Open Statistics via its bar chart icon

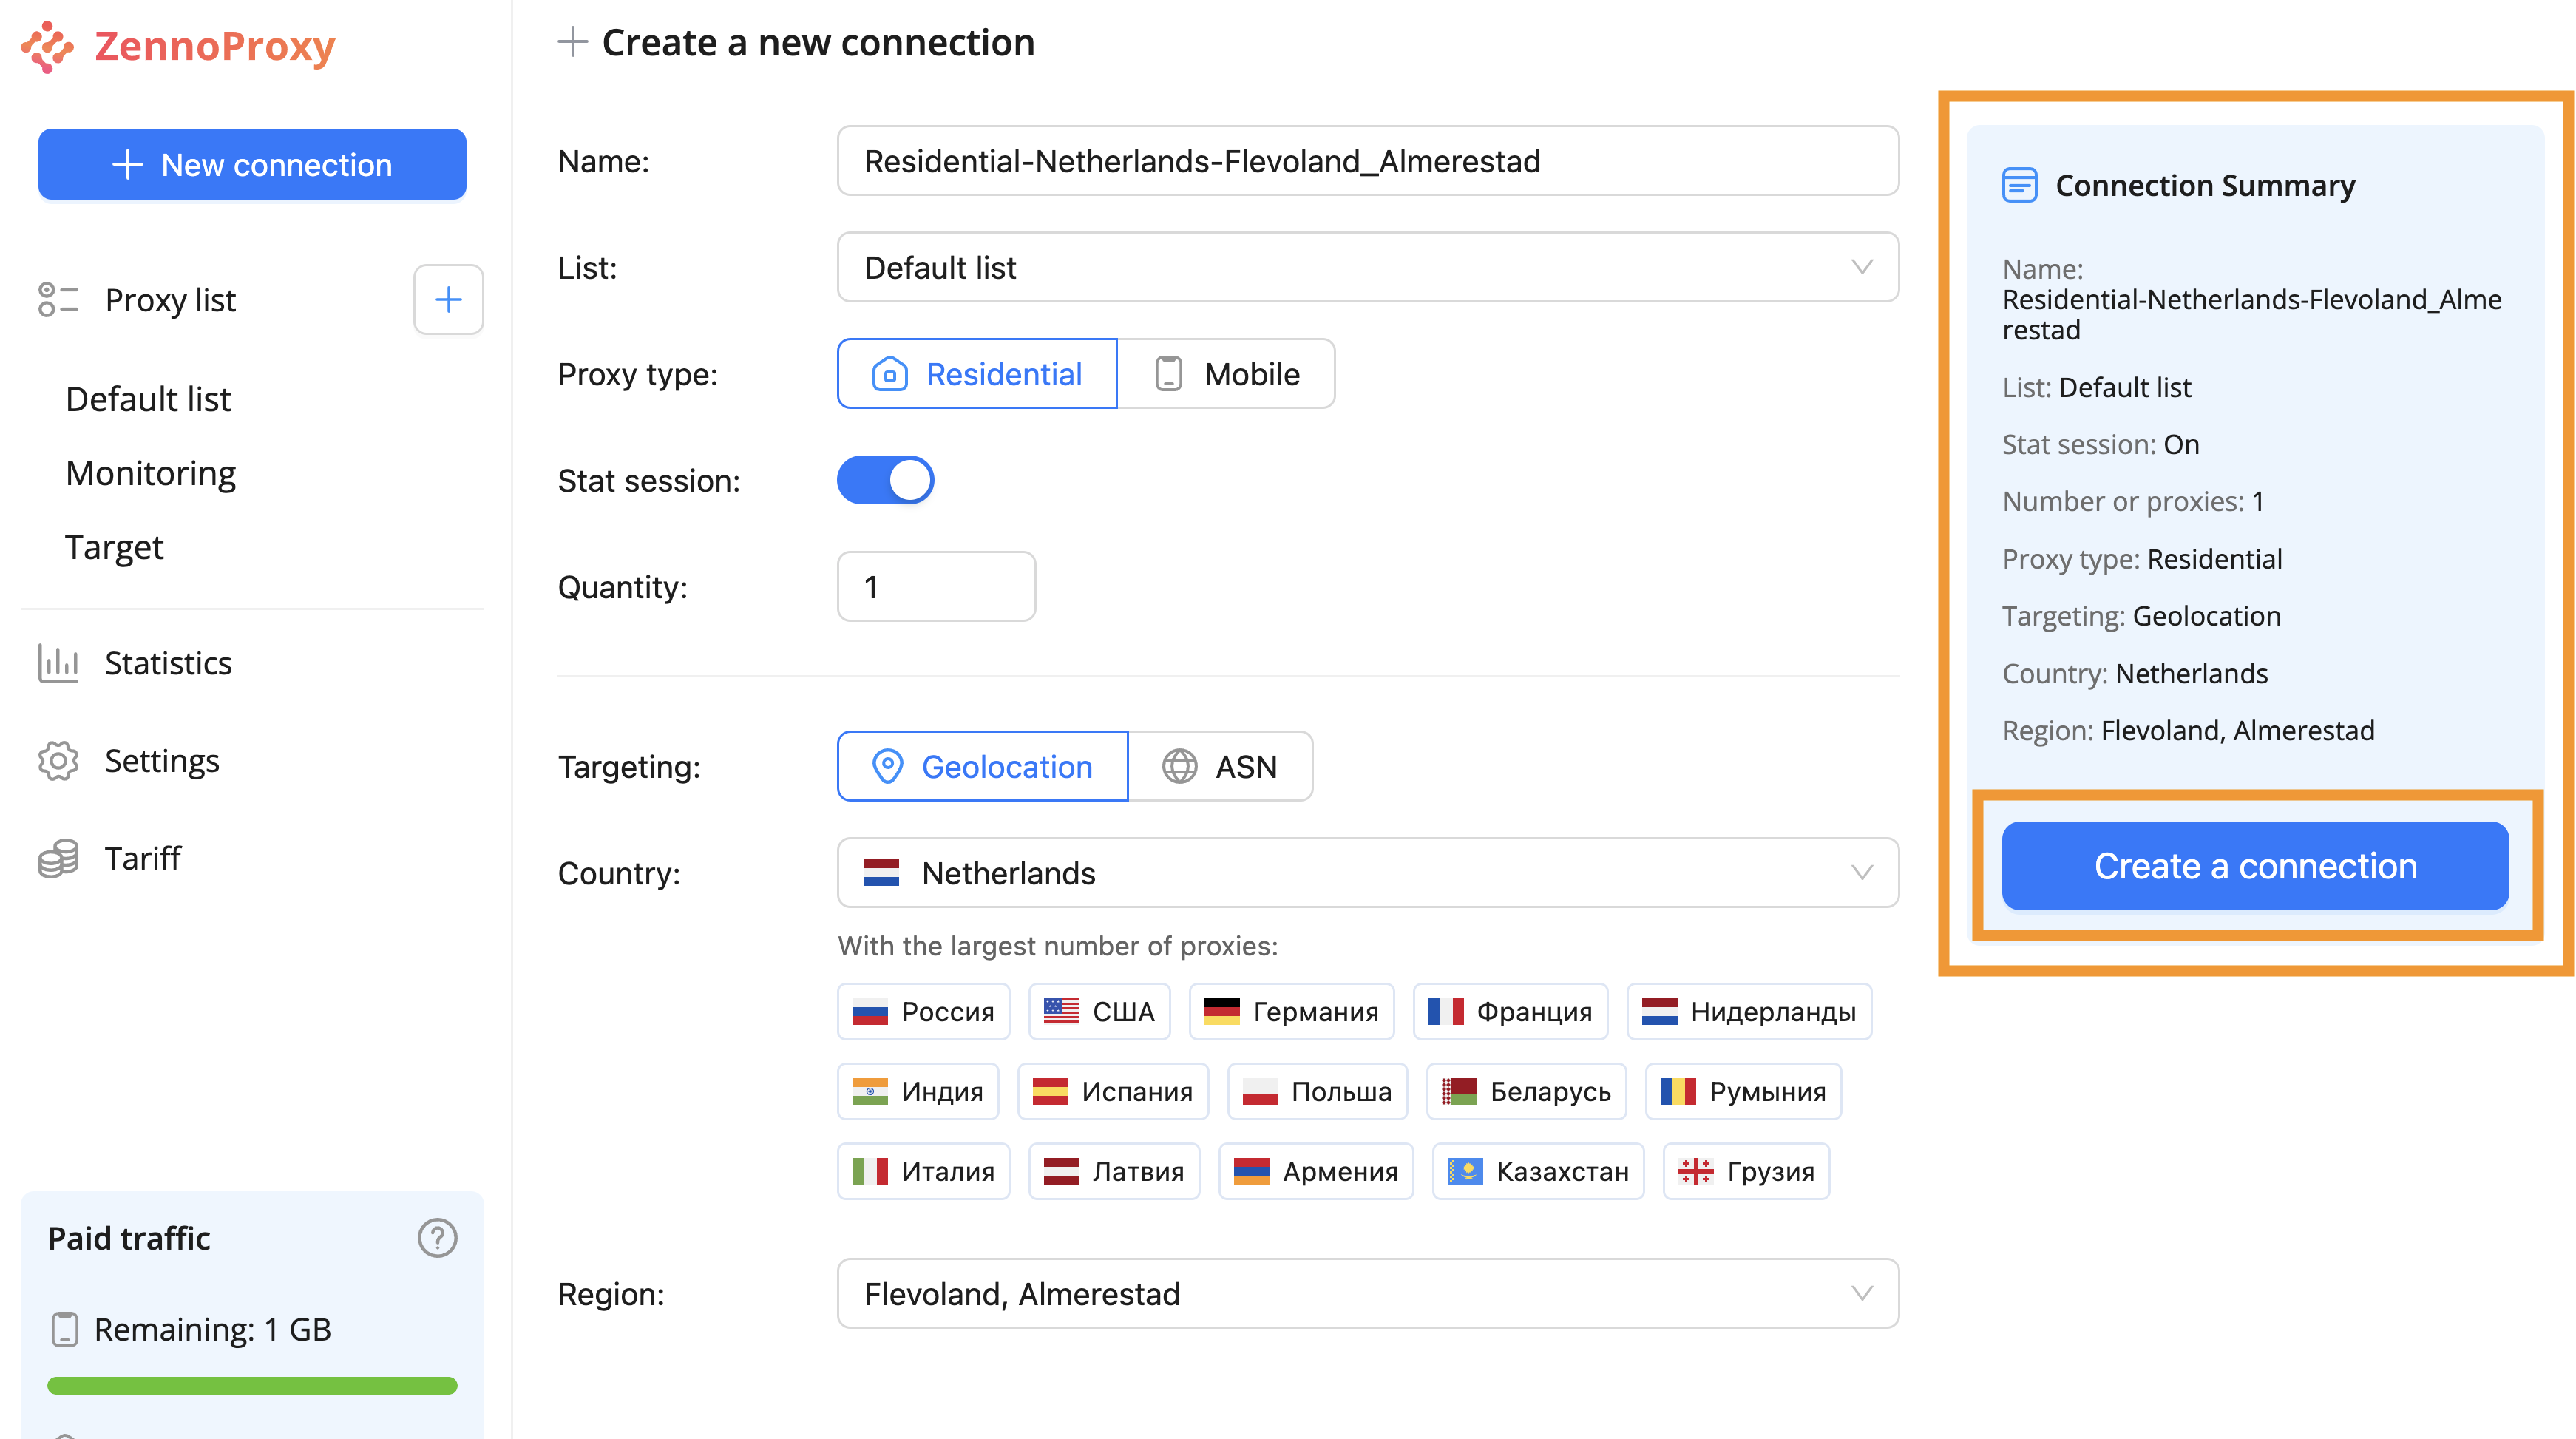58,663
